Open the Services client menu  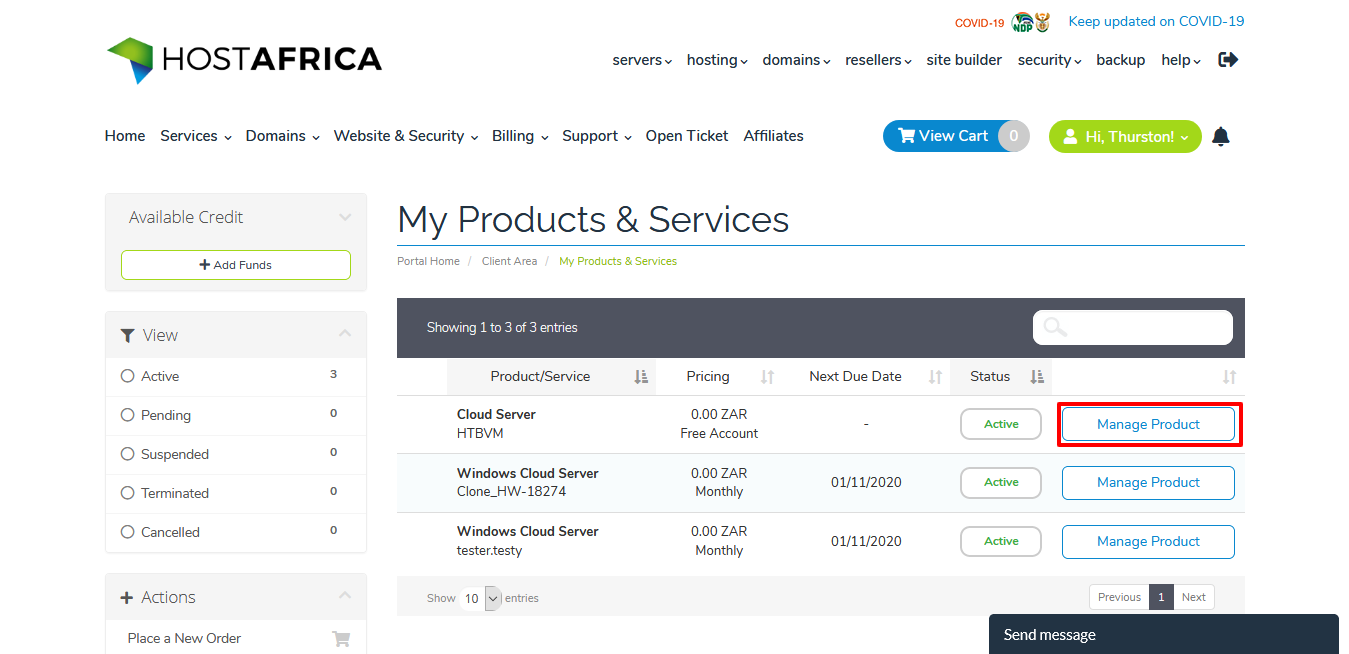(196, 136)
